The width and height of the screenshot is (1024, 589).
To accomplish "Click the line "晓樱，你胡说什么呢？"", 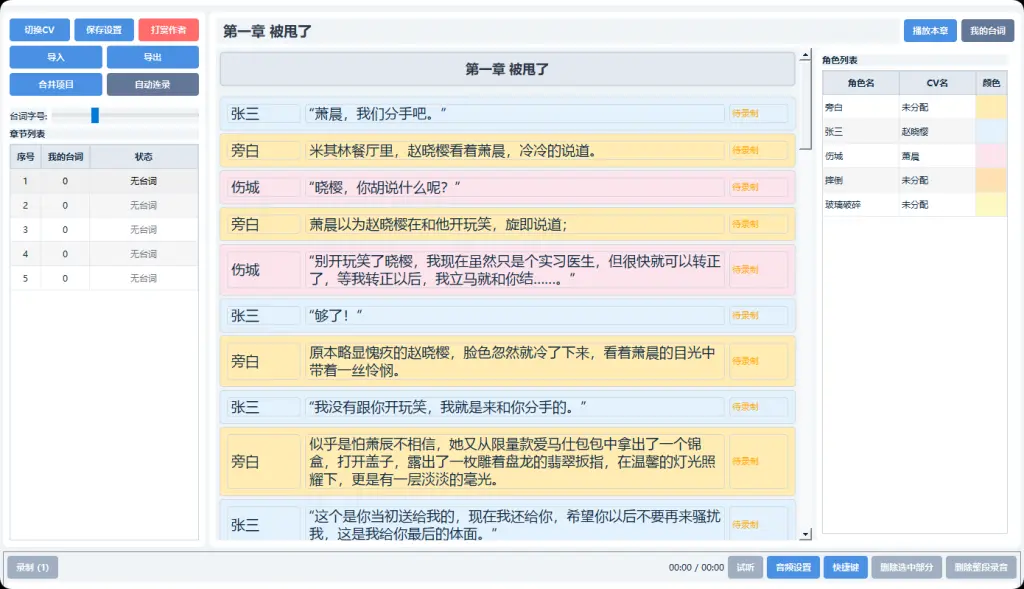I will [515, 187].
